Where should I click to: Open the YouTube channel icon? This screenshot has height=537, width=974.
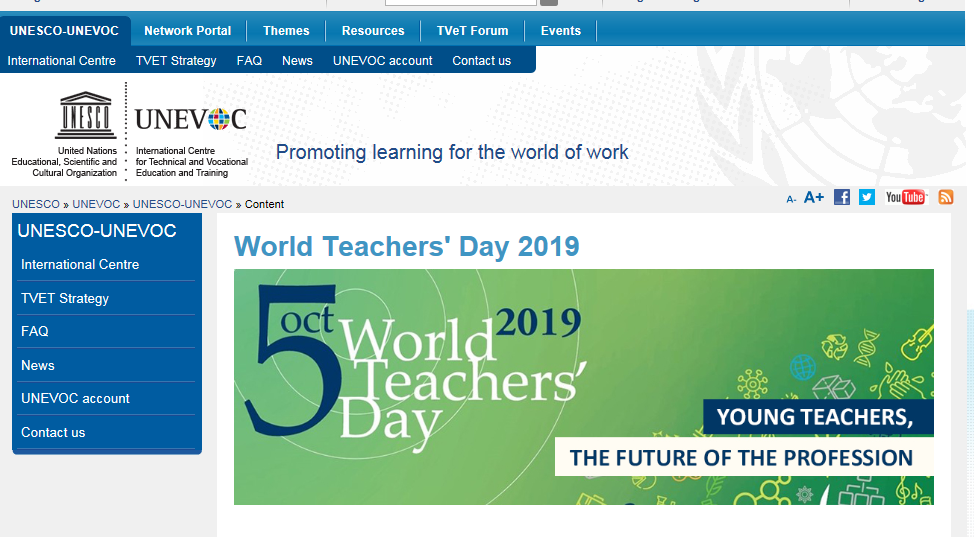906,197
